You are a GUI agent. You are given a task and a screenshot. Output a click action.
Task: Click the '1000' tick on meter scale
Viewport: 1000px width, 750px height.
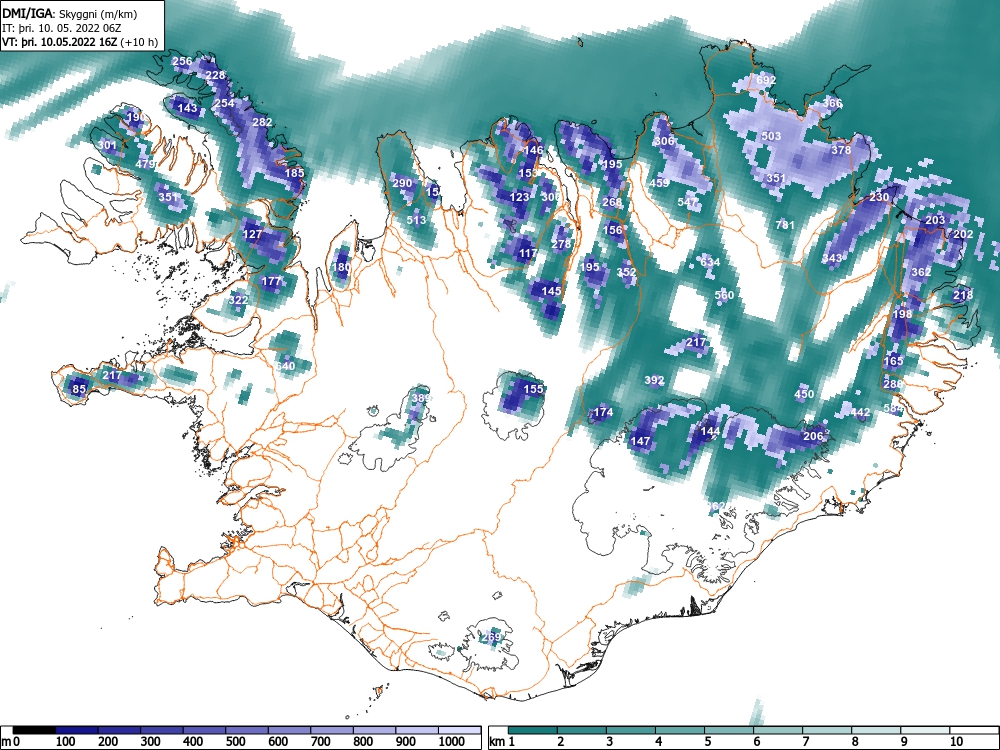[452, 742]
